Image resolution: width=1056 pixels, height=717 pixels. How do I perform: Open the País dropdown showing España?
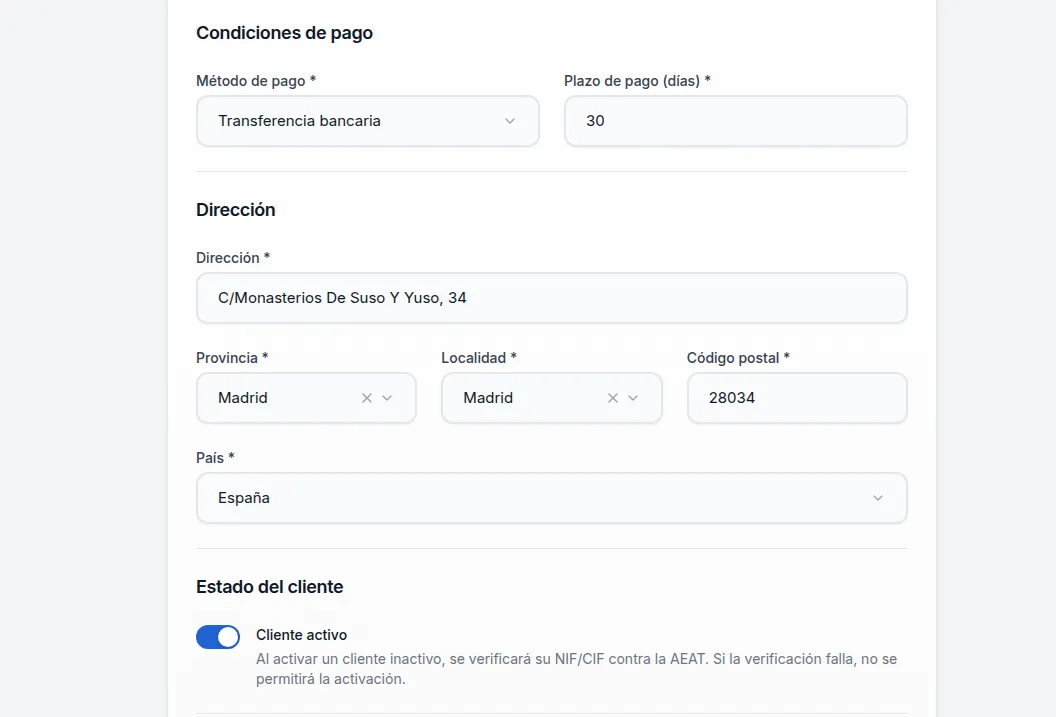coord(540,498)
